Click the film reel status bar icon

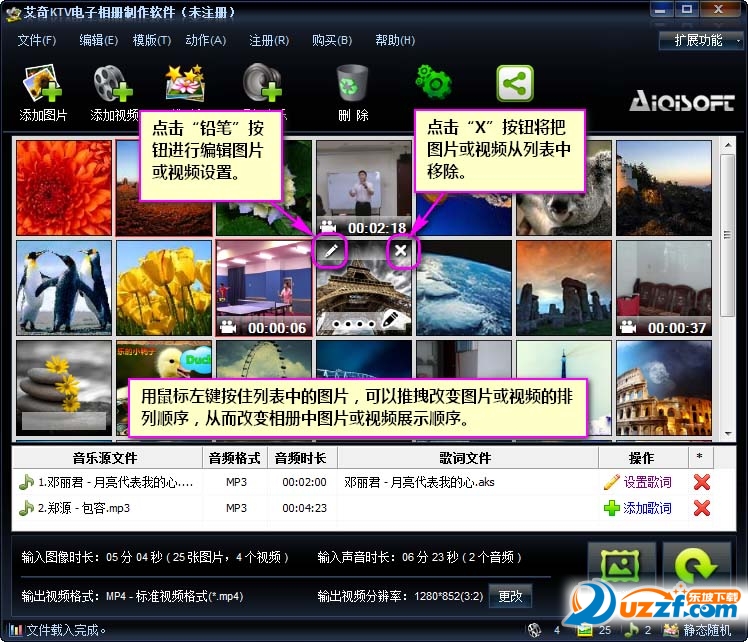[x=534, y=630]
